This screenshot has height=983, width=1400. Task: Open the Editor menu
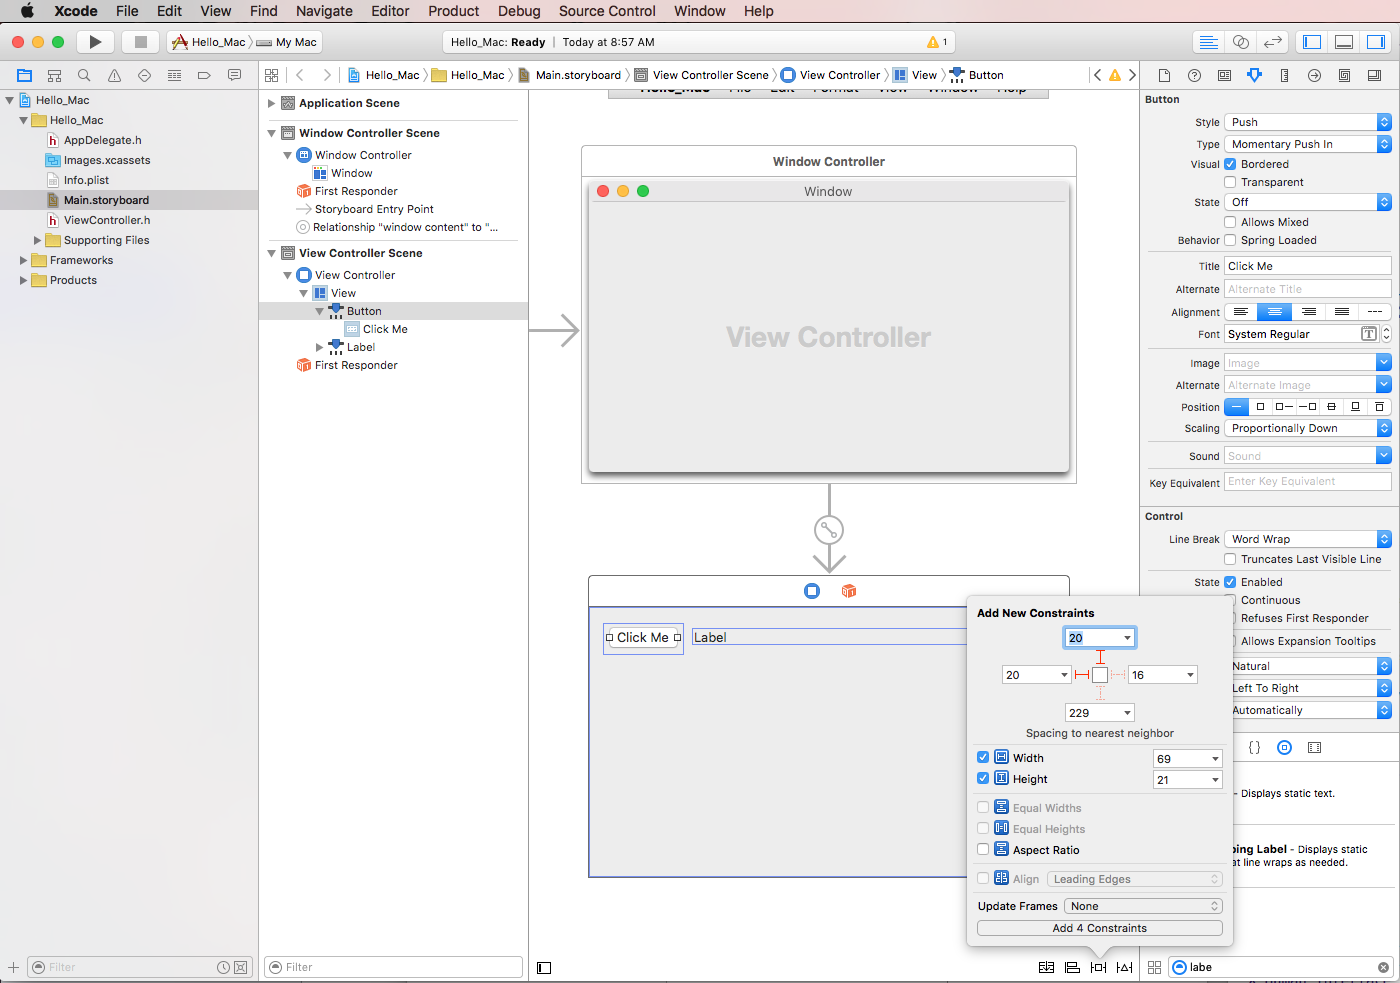[390, 11]
